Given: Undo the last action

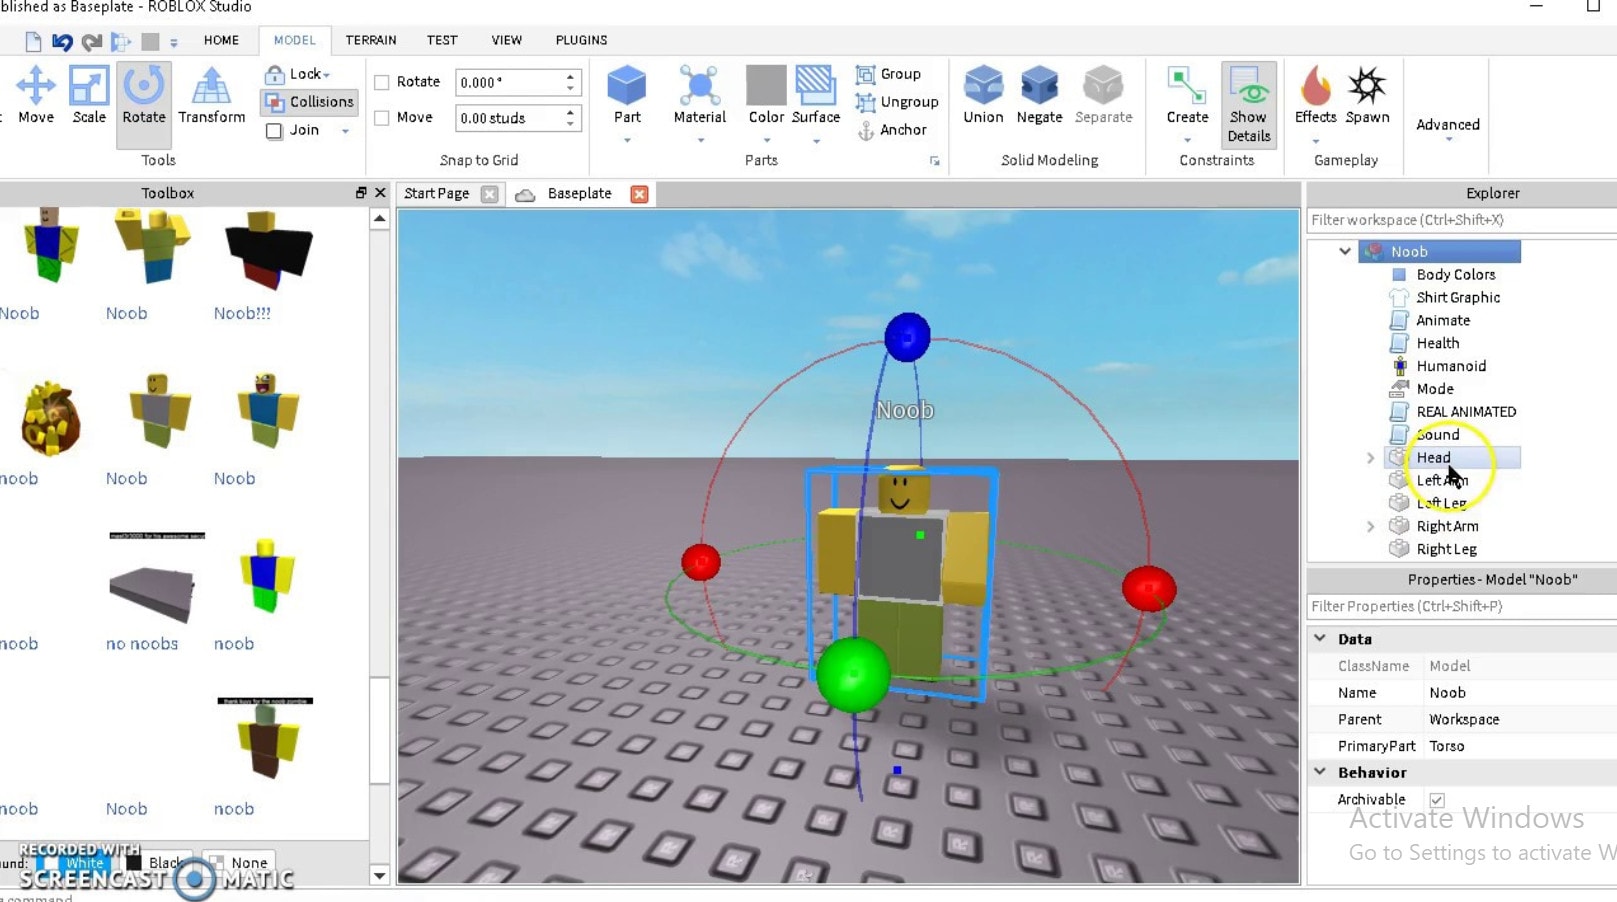Looking at the screenshot, I should pyautogui.click(x=62, y=41).
